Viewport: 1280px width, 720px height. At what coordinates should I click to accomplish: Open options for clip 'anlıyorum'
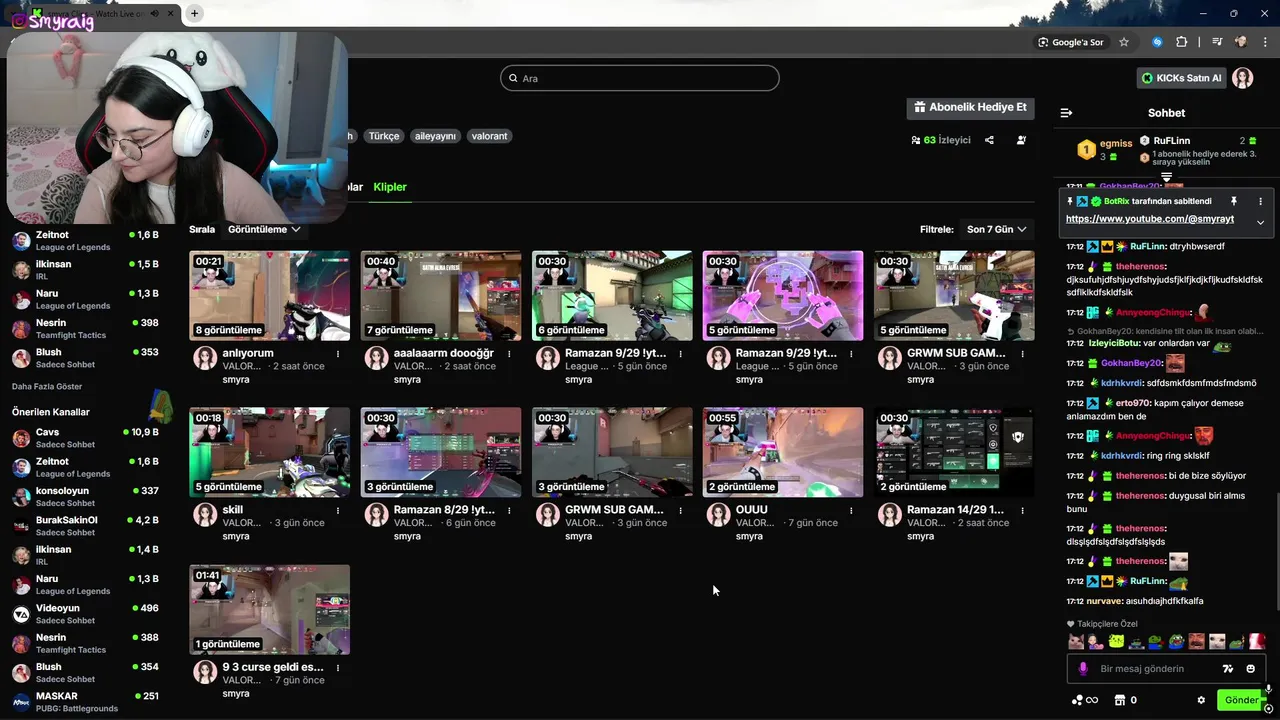click(x=338, y=354)
